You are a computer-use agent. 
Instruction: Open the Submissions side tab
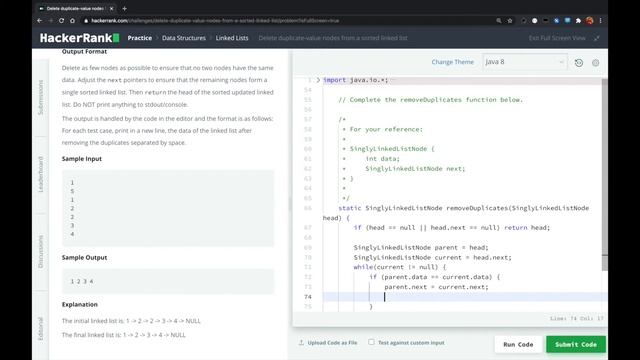click(x=40, y=97)
